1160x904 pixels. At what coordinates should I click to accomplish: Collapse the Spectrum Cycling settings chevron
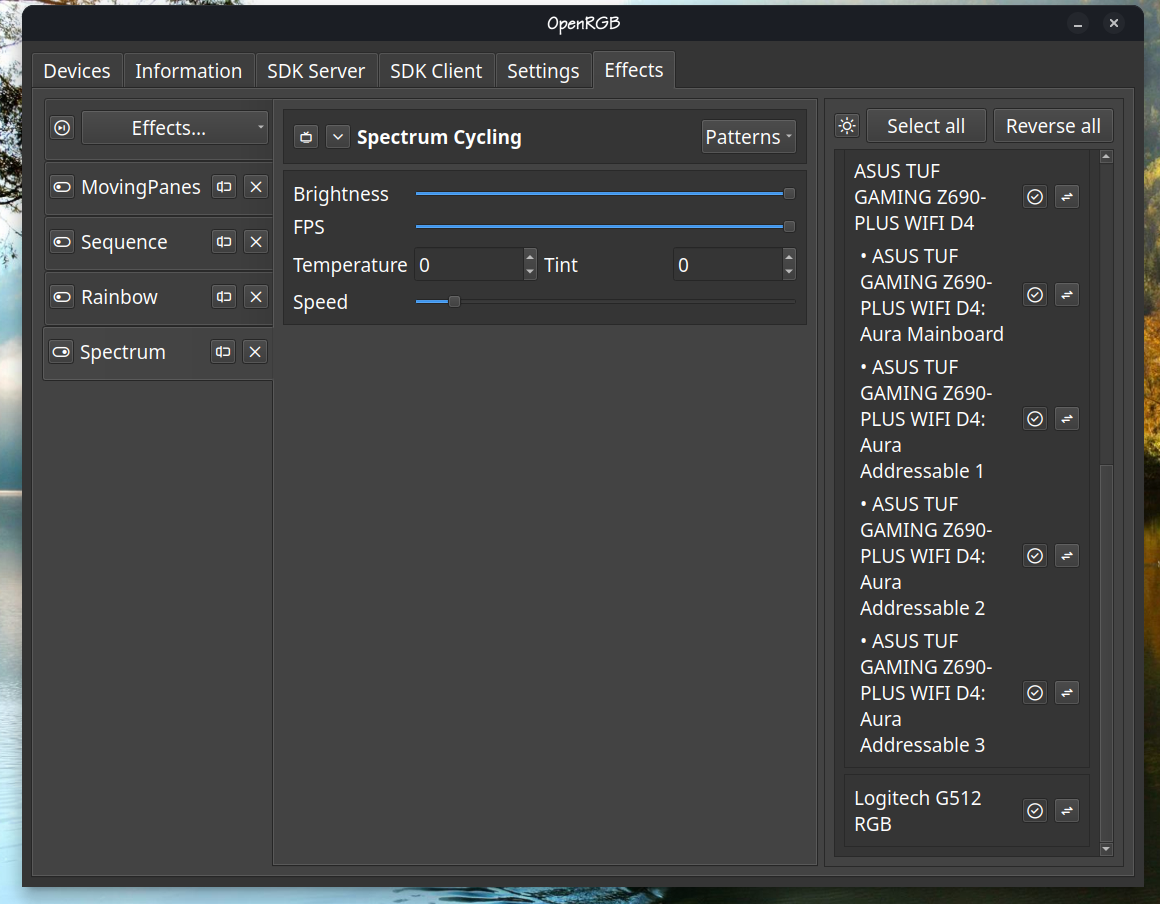338,137
